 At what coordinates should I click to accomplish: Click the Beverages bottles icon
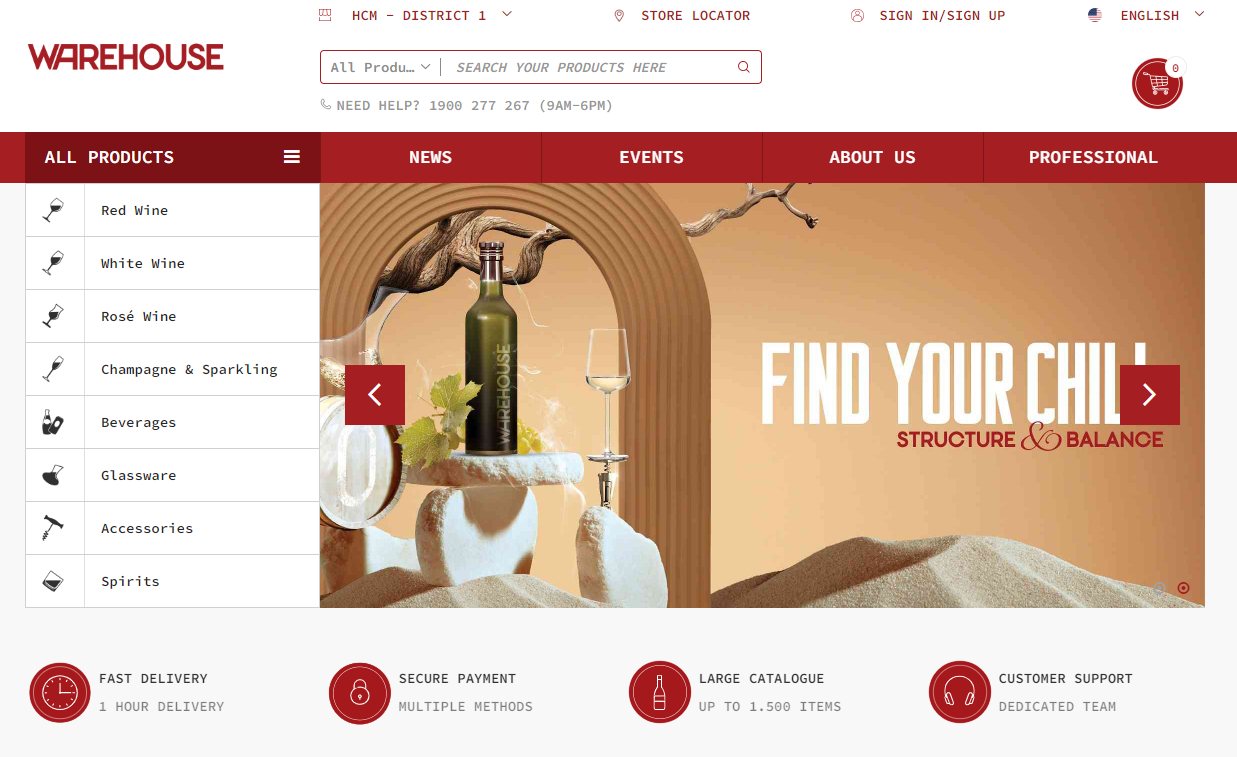pos(54,422)
